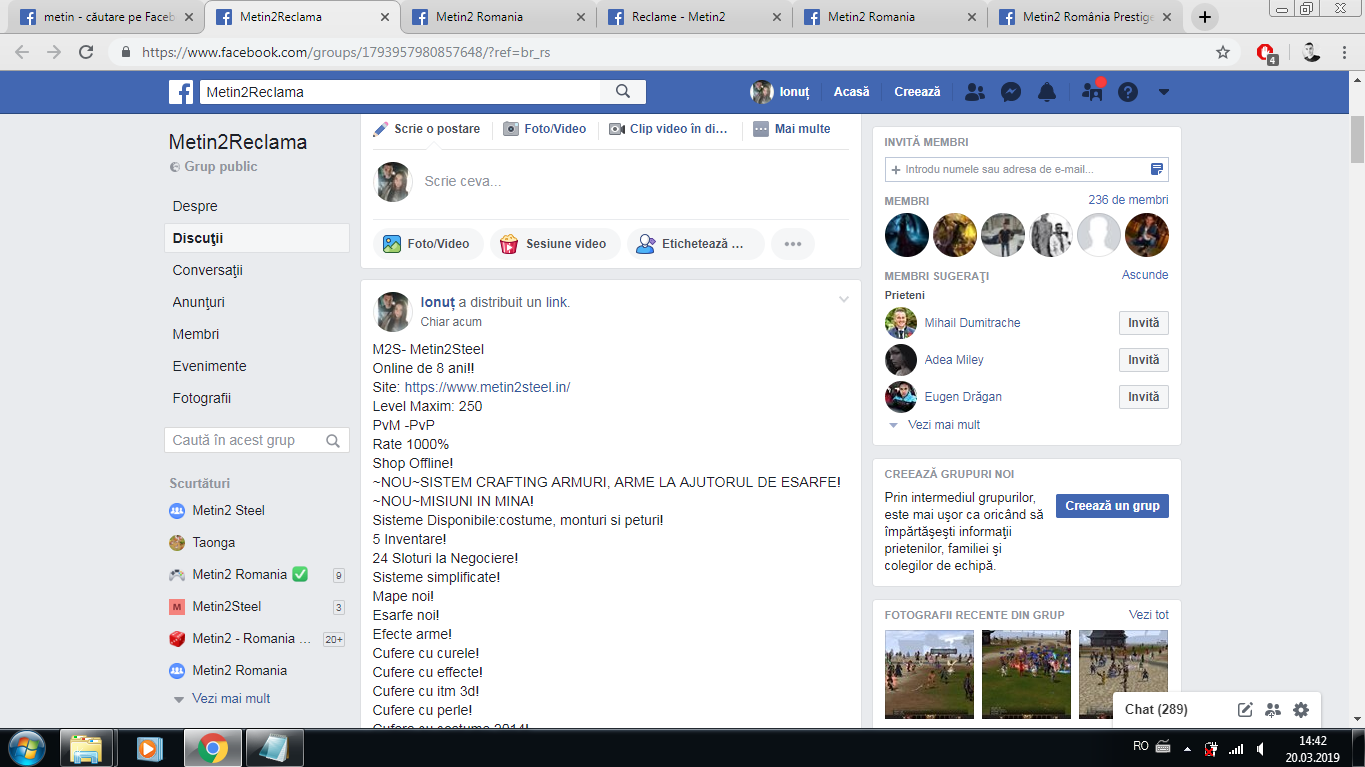The image size is (1365, 767).
Task: Select the Clip video în direct tab
Action: click(x=669, y=129)
